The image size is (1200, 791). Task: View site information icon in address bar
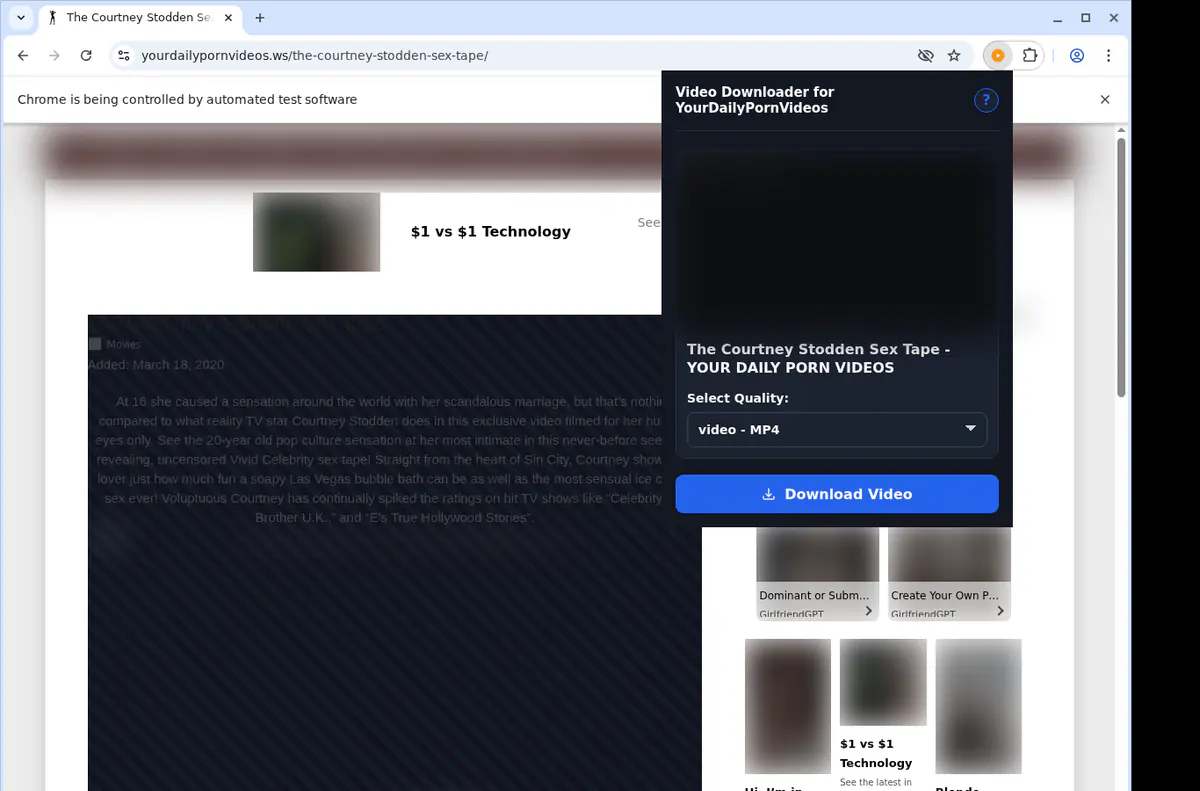(123, 56)
